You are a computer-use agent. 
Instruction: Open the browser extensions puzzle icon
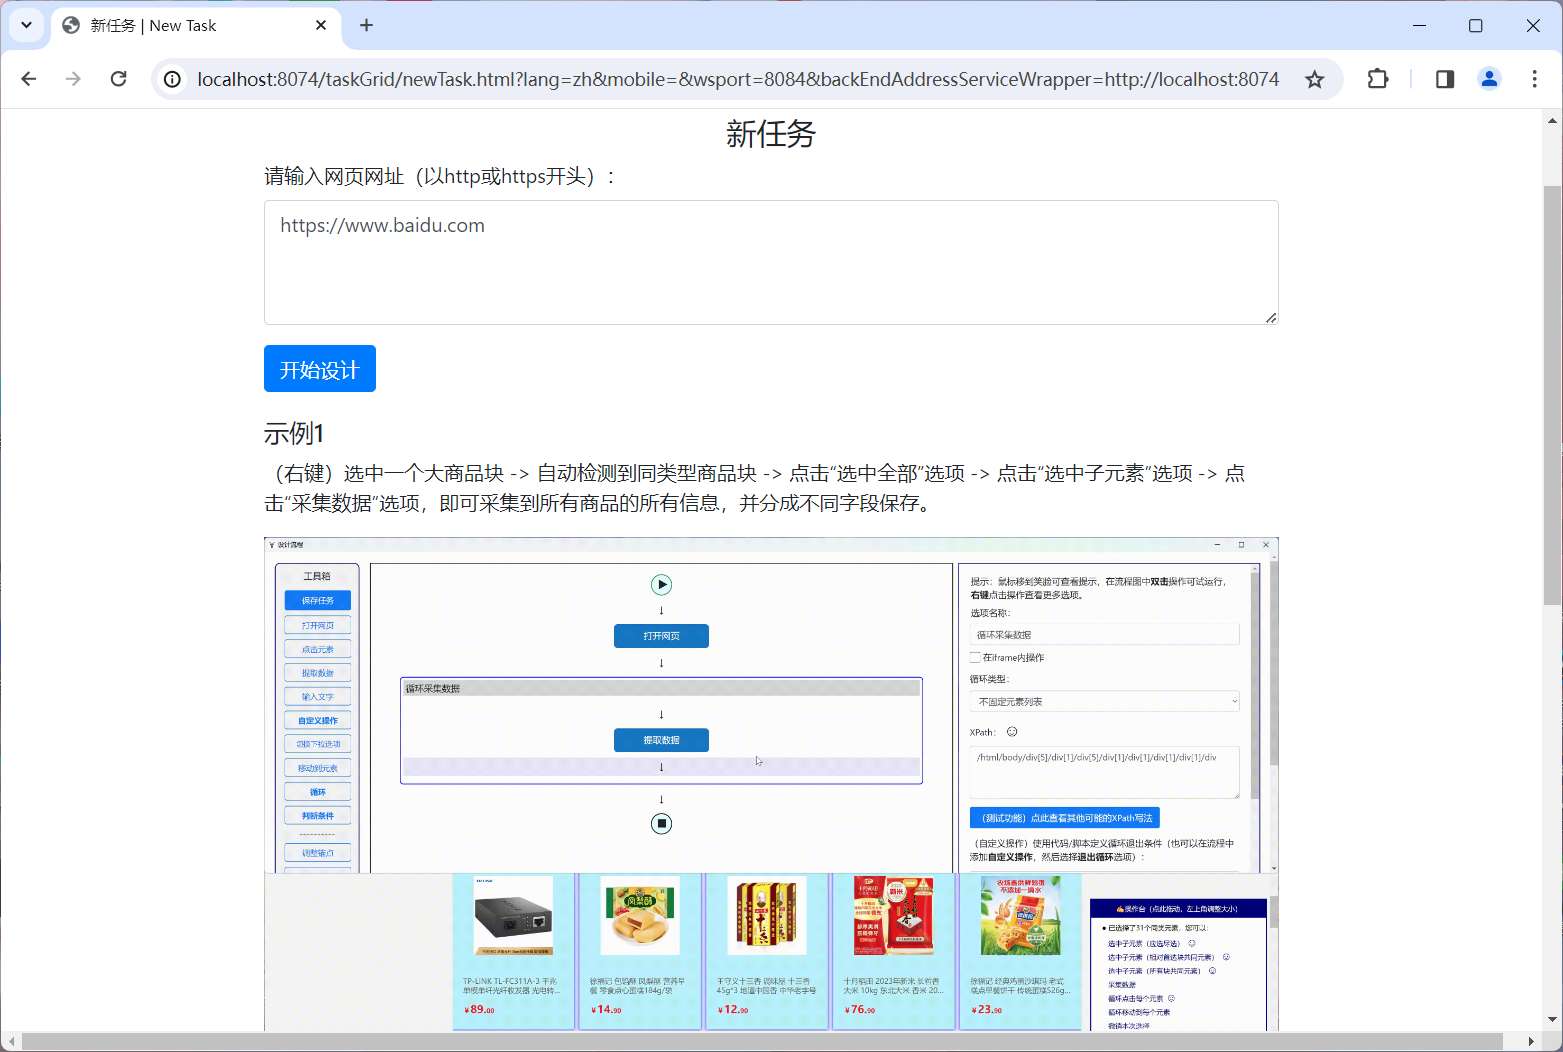click(1378, 79)
